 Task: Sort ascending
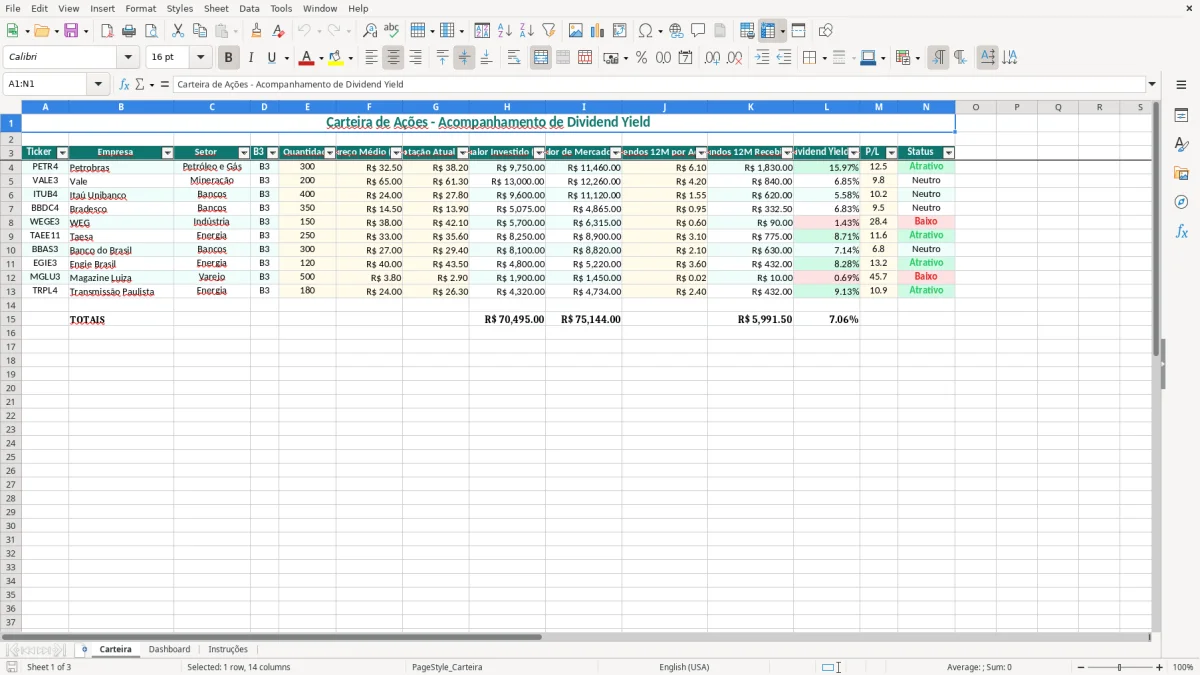click(x=505, y=31)
